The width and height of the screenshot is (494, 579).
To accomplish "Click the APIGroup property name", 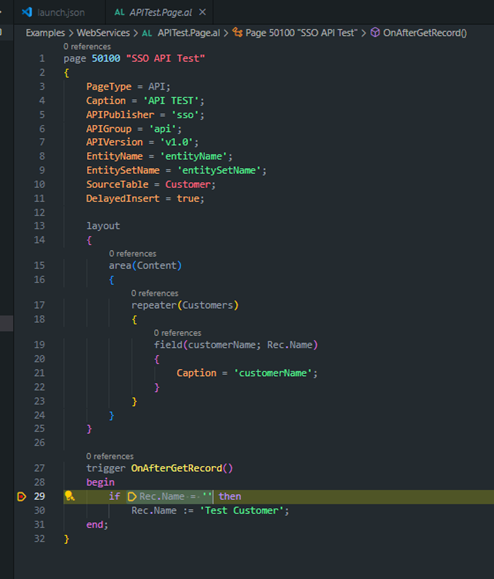I will click(109, 129).
